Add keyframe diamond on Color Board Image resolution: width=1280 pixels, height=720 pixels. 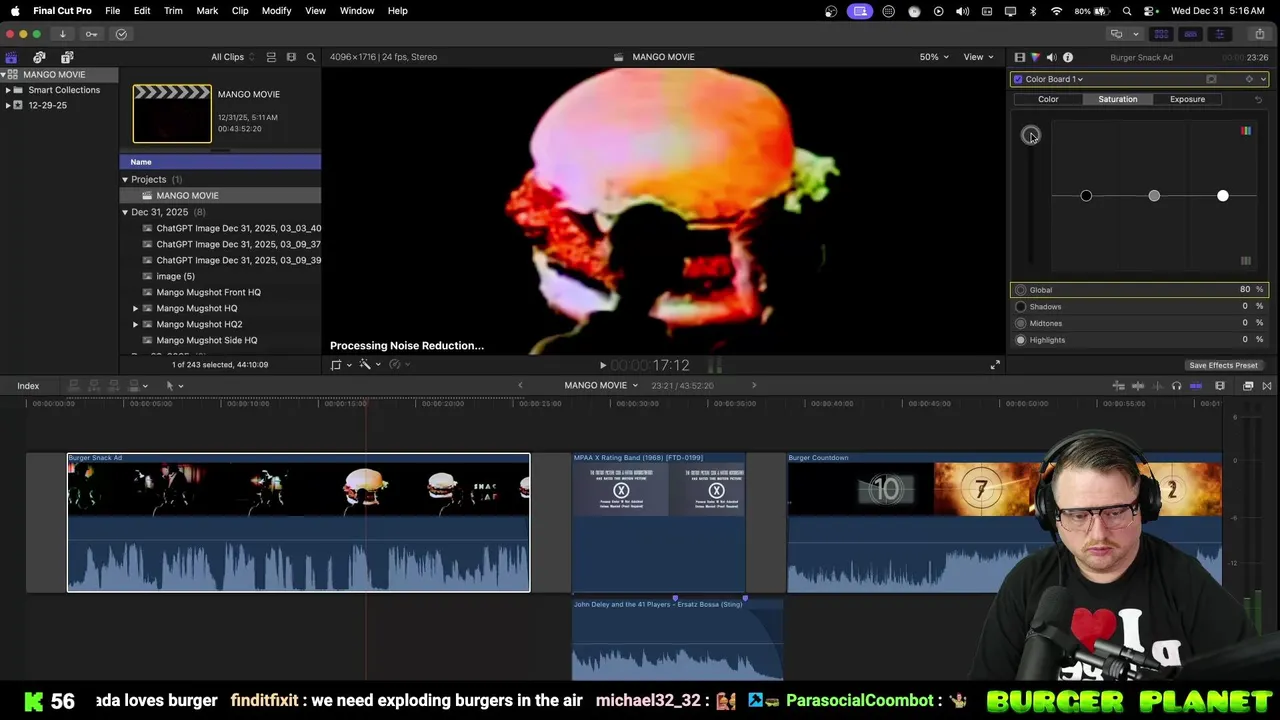tap(1248, 79)
